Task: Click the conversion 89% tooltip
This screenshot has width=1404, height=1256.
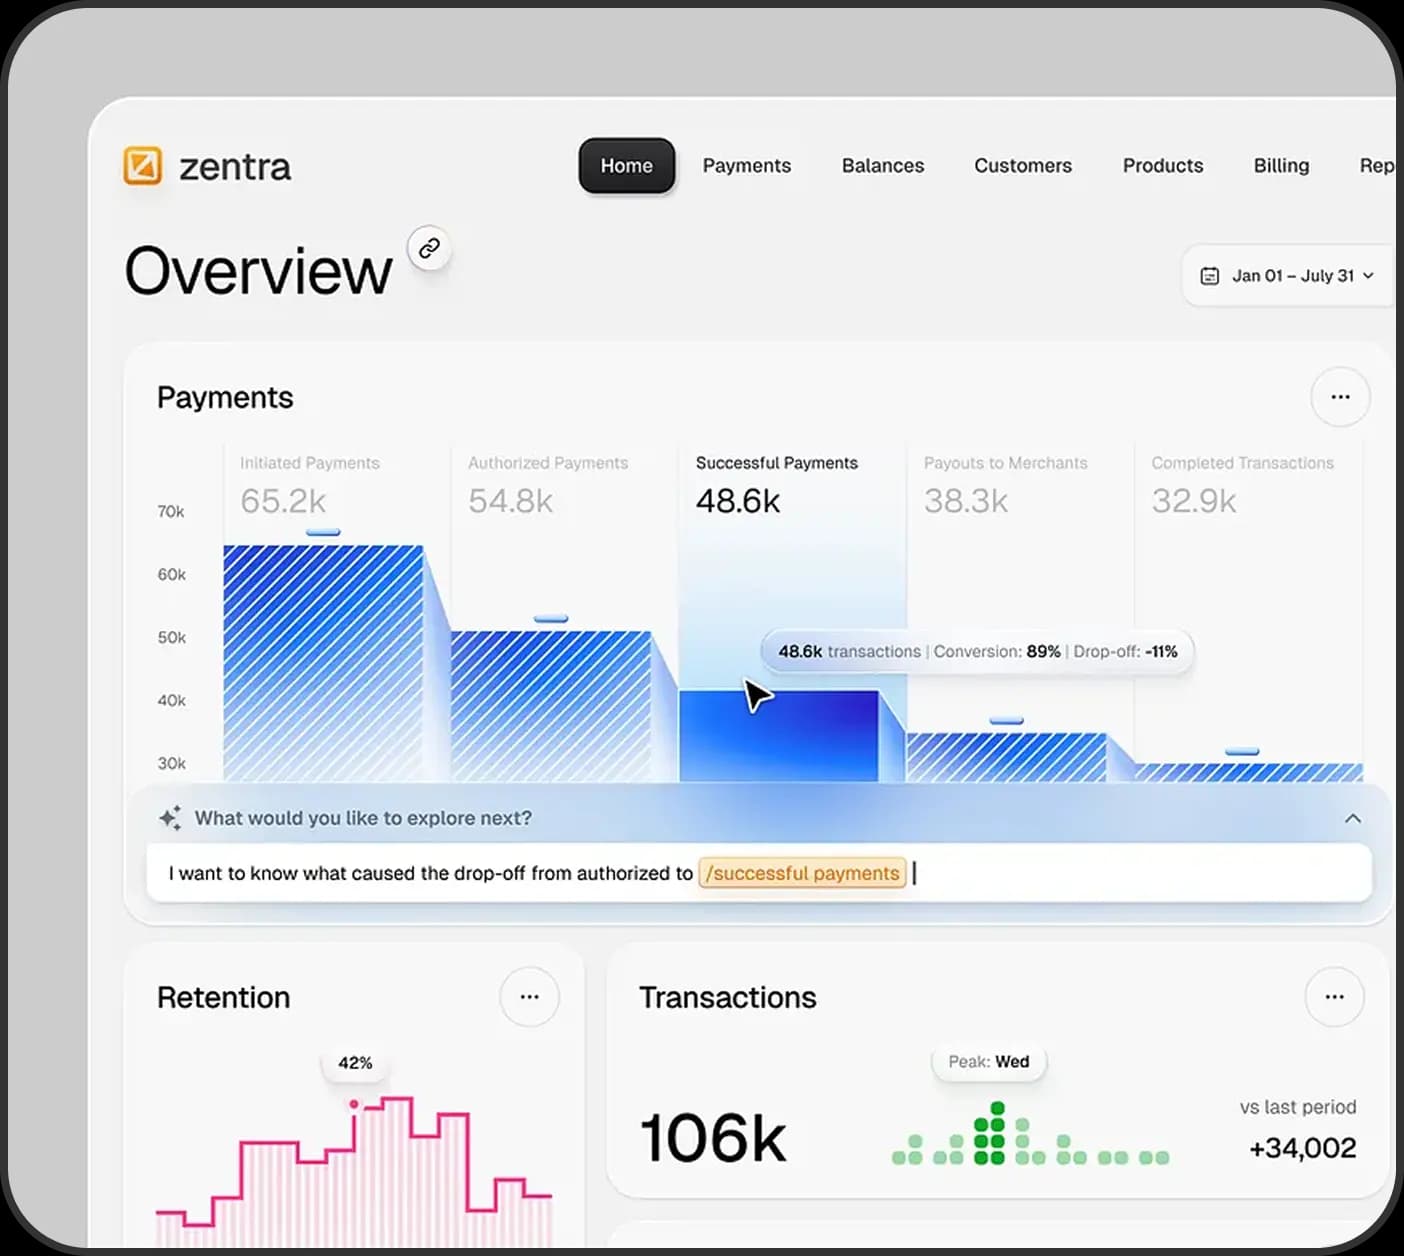Action: [x=978, y=652]
